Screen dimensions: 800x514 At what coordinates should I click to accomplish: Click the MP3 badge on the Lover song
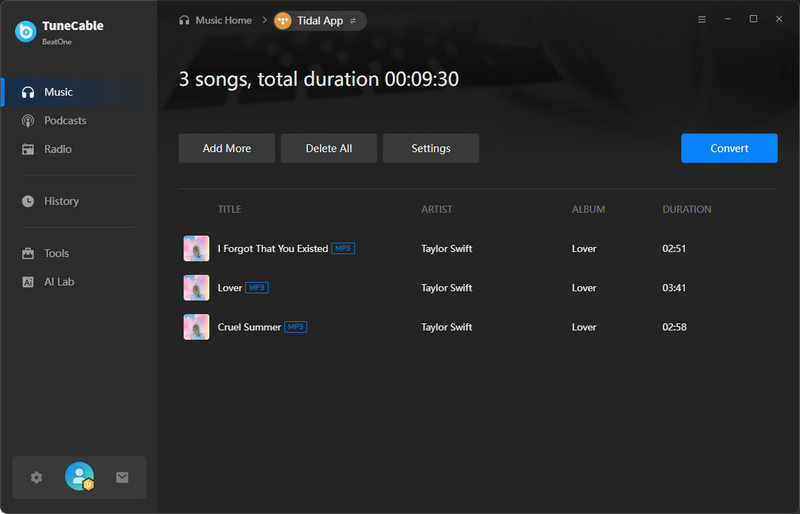coord(257,288)
